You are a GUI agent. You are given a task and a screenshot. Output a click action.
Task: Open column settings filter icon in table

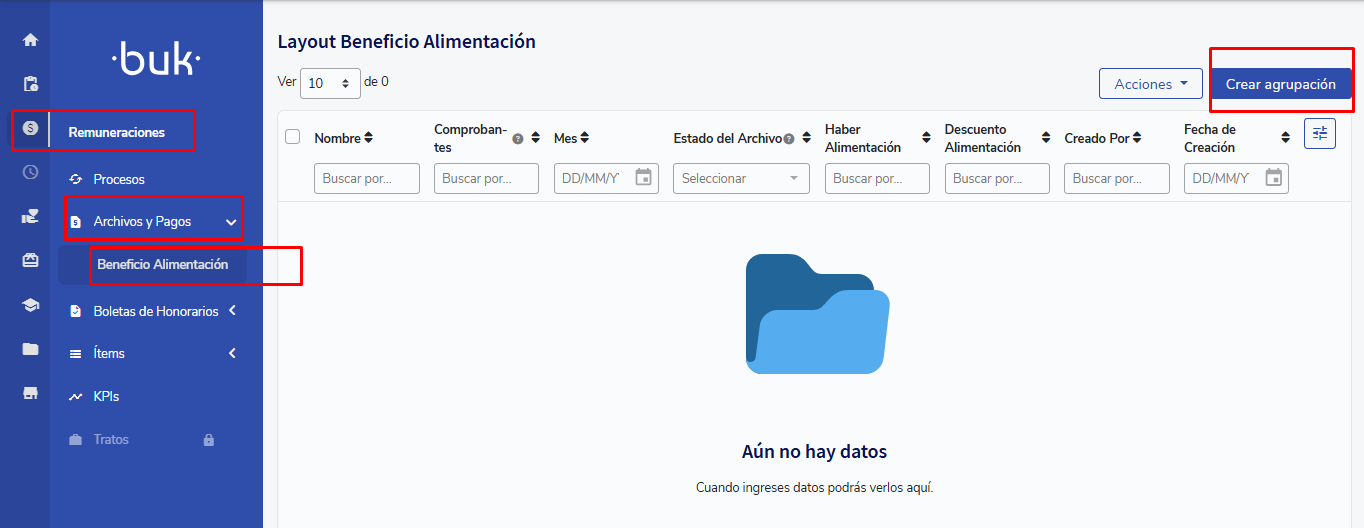click(x=1319, y=134)
